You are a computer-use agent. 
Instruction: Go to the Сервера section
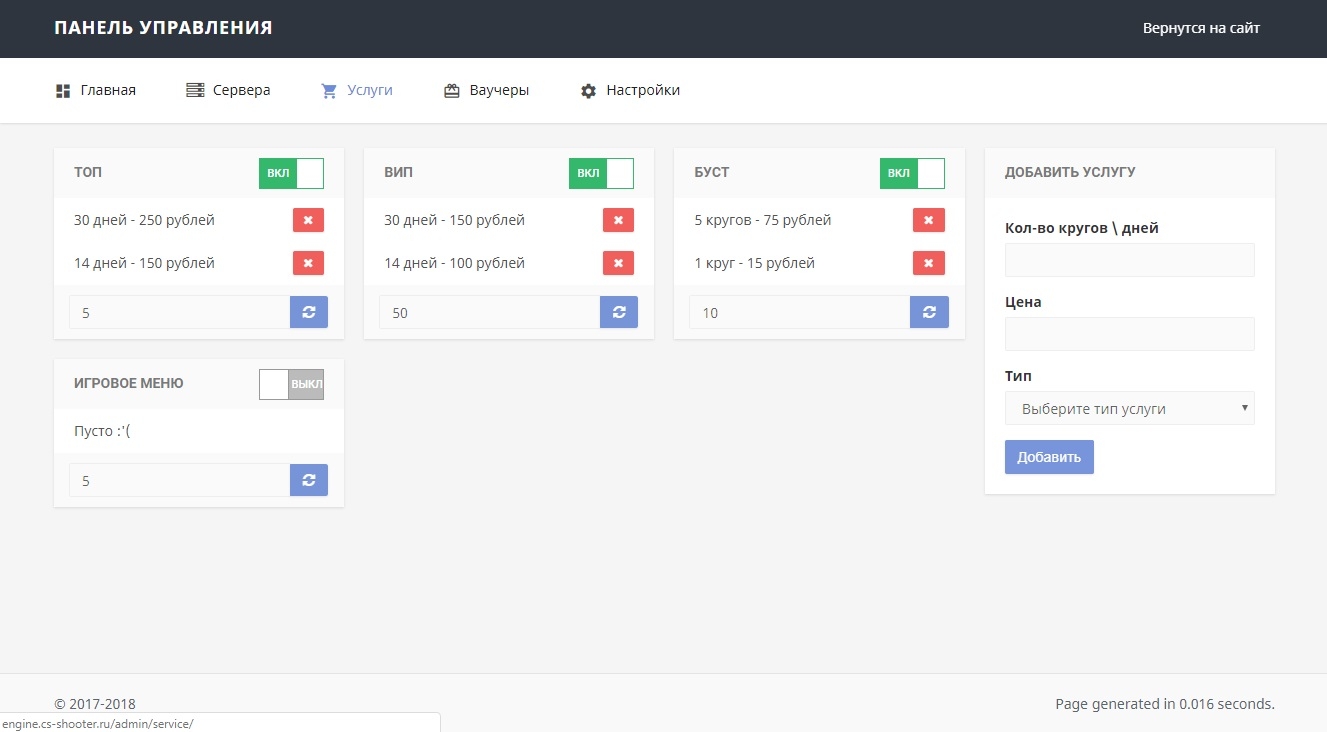pos(228,90)
